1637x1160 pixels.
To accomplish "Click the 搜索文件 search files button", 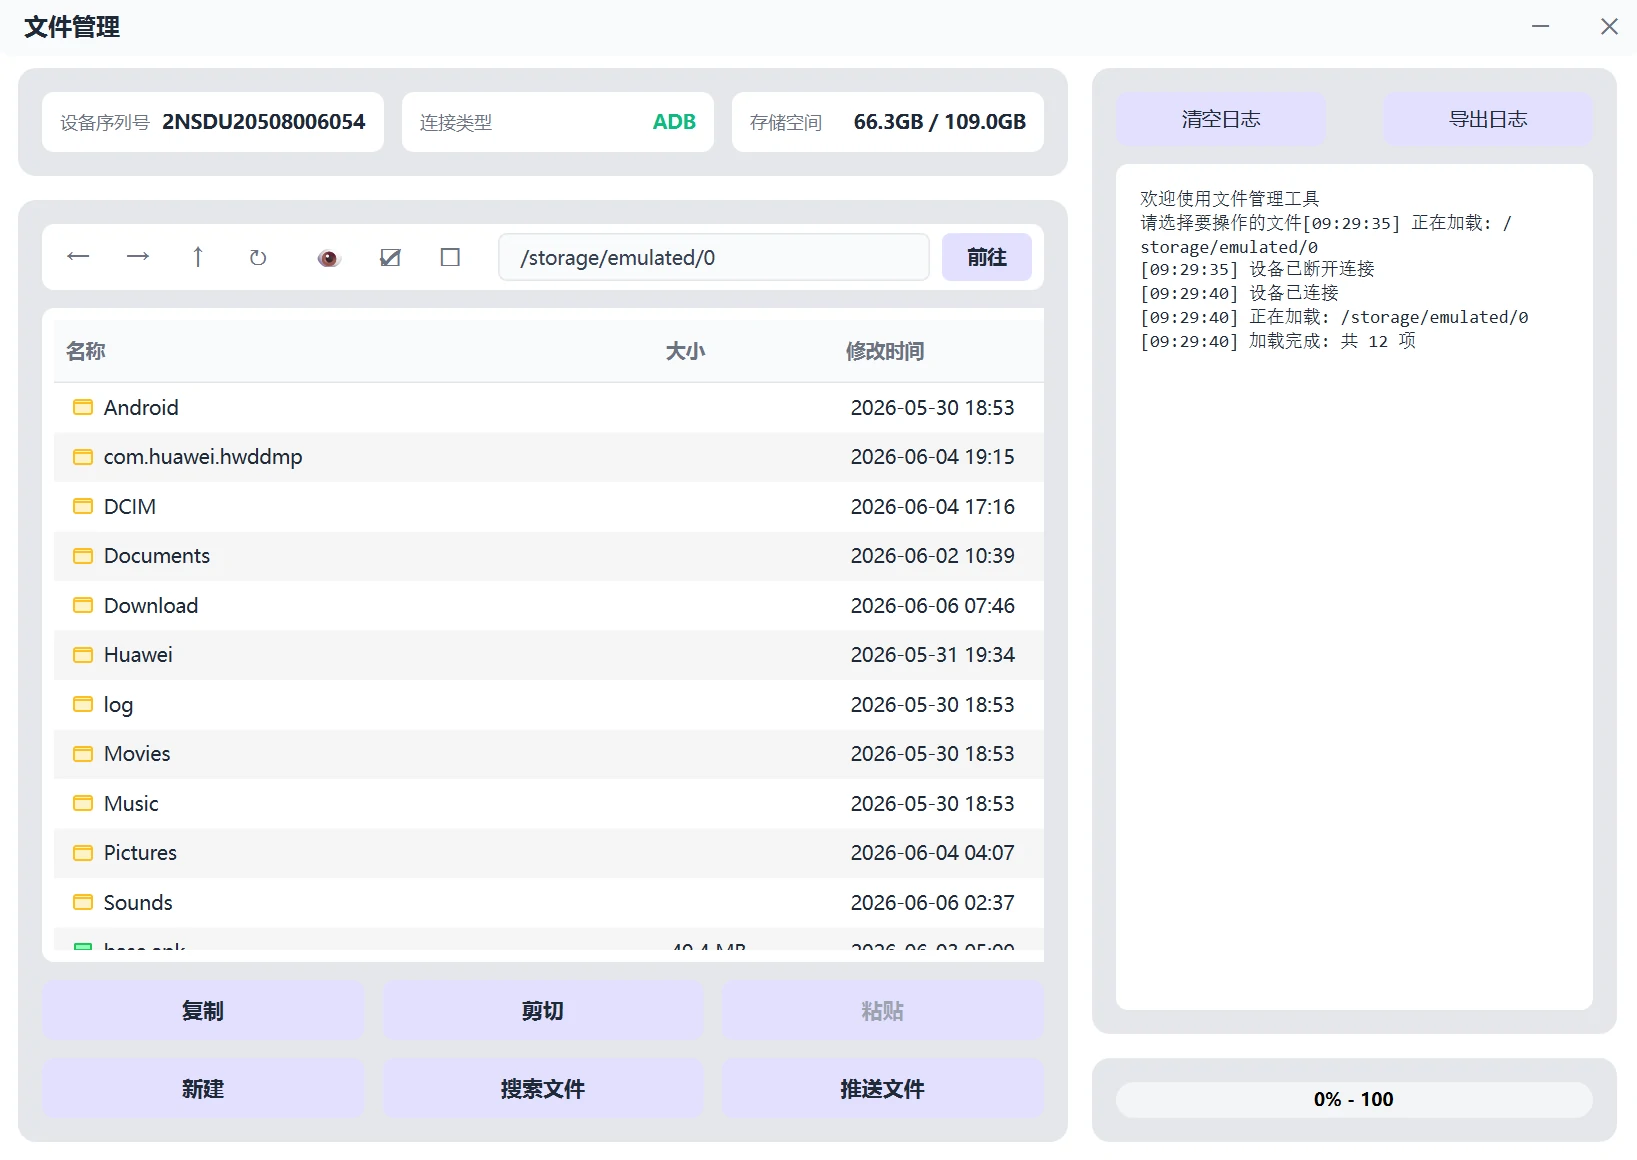I will pos(543,1089).
